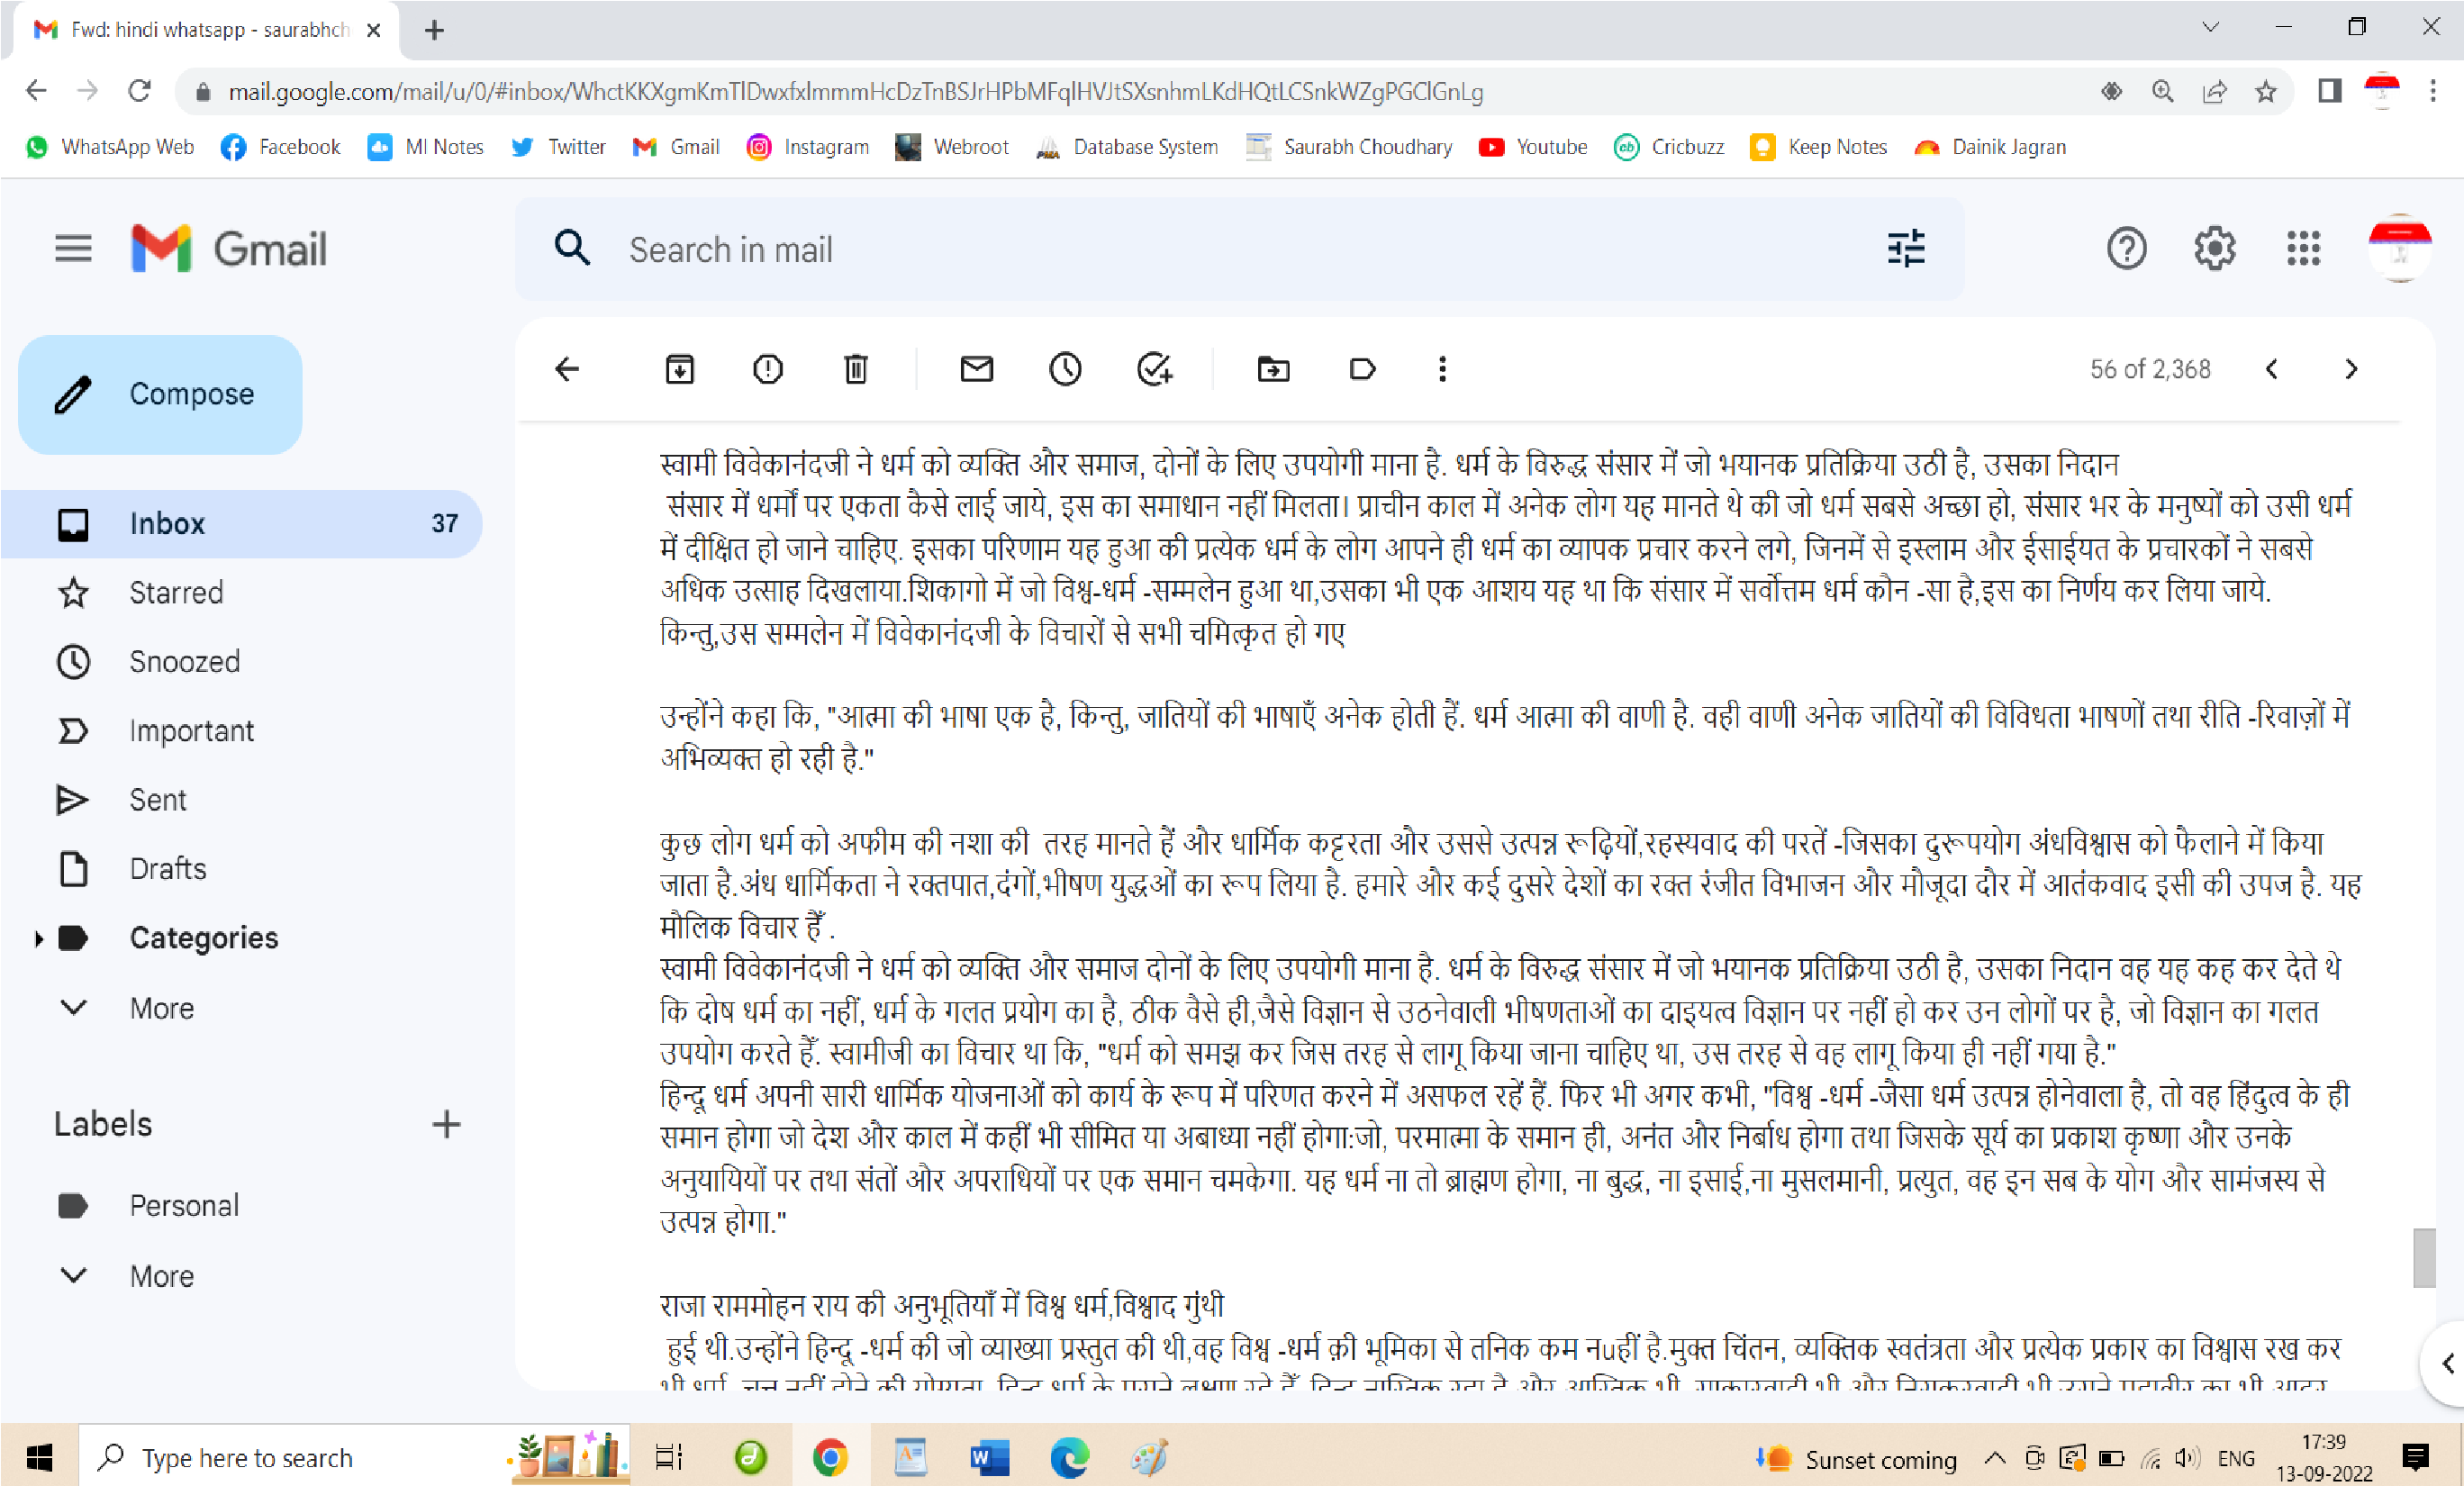Open Chrome zoom magnifier icon
This screenshot has height=1486, width=2464.
[2163, 92]
